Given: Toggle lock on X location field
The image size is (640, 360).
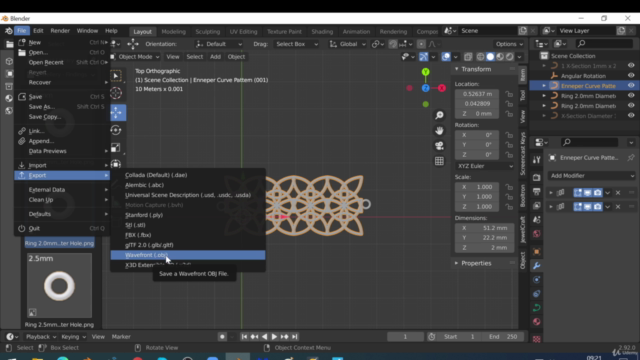Looking at the screenshot, I should tap(509, 94).
